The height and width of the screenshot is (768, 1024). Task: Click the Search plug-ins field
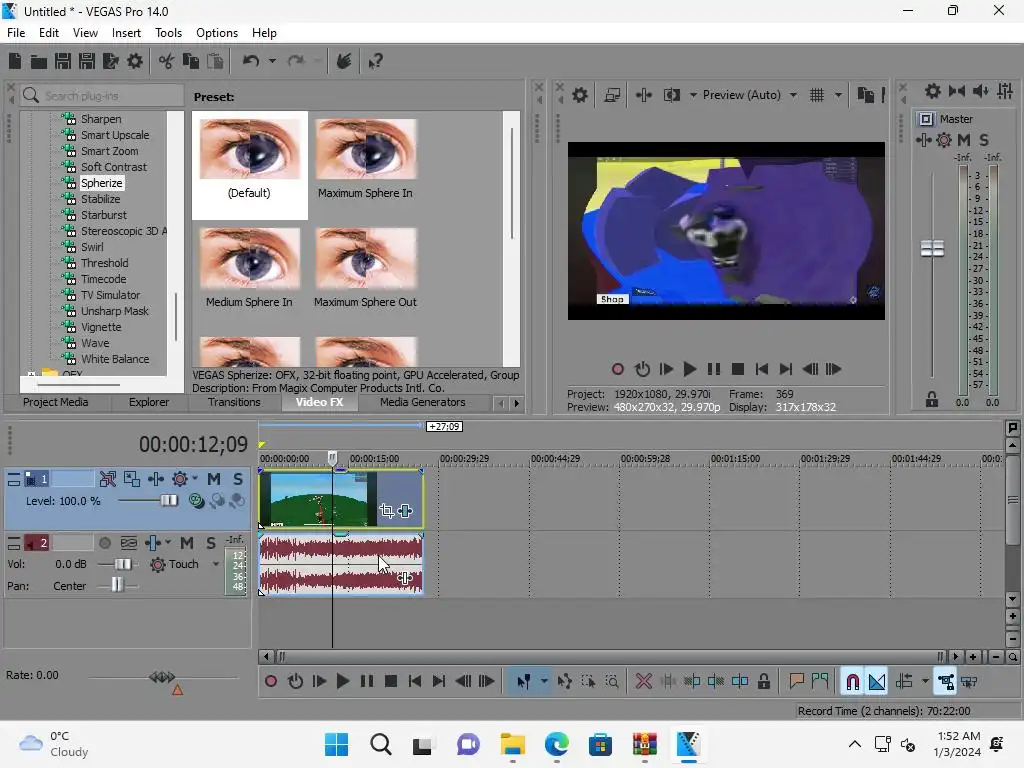pyautogui.click(x=101, y=96)
